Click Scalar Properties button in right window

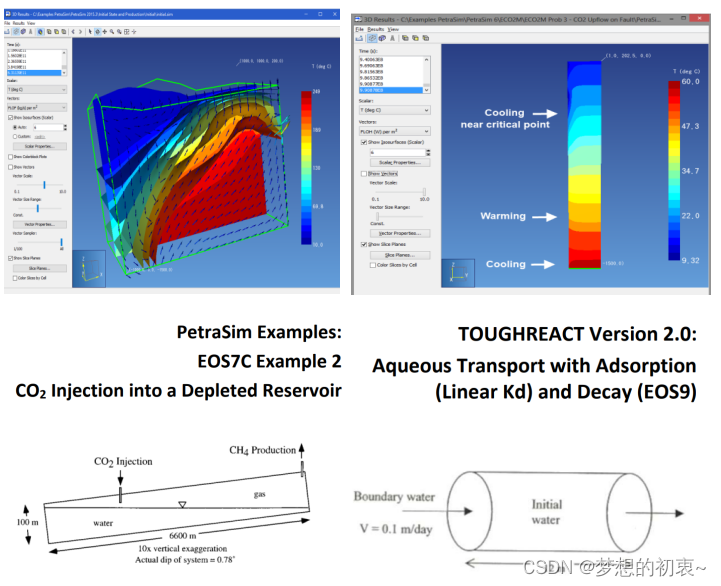coord(400,162)
